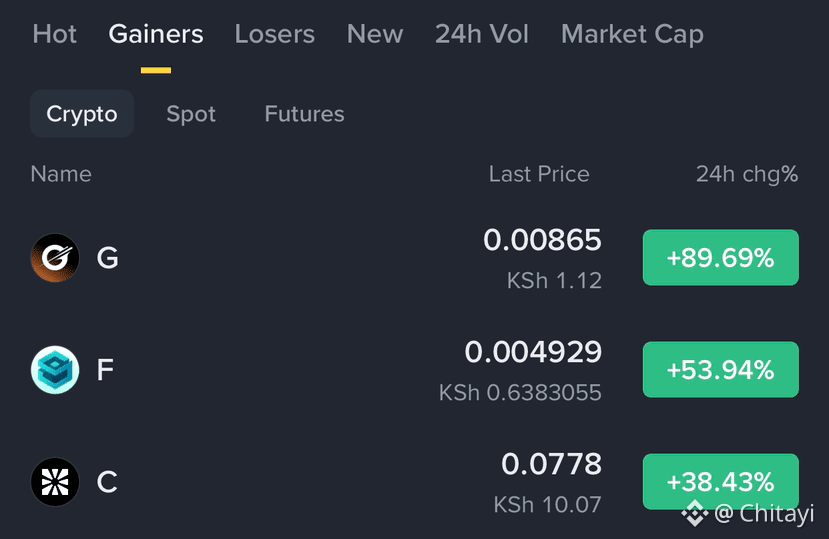The height and width of the screenshot is (539, 829).
Task: Click the C coin star icon
Action: (55, 482)
